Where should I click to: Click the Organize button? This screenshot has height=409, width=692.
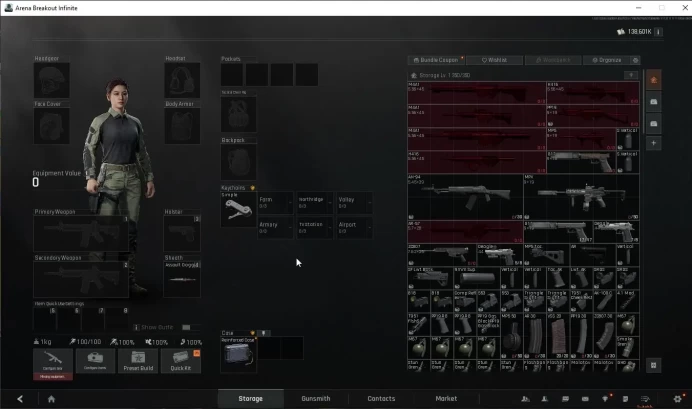click(x=607, y=60)
